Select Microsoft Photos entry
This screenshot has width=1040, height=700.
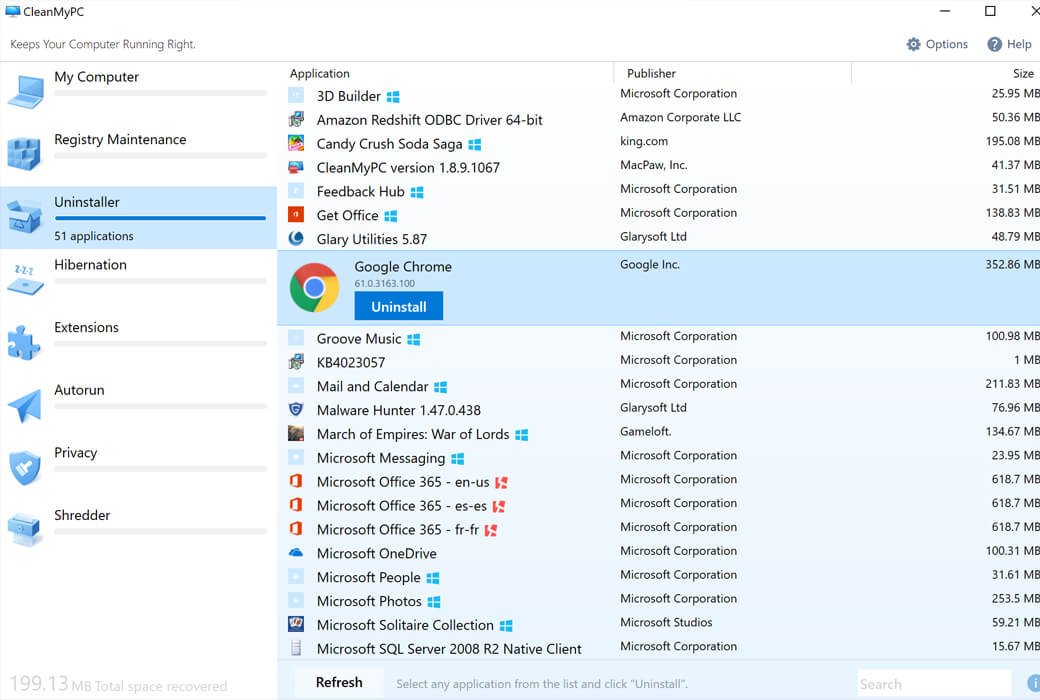659,600
